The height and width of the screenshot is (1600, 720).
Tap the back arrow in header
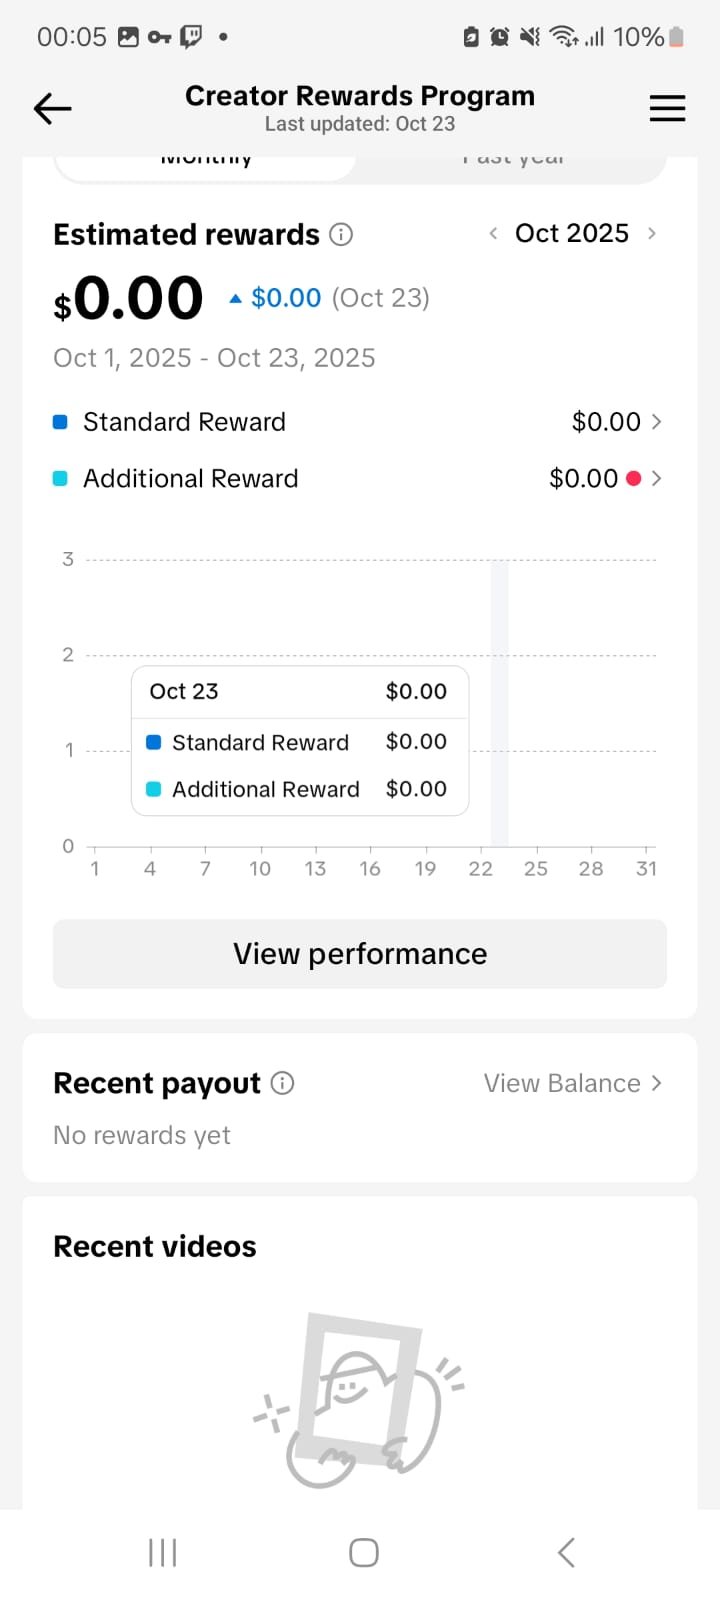[52, 108]
